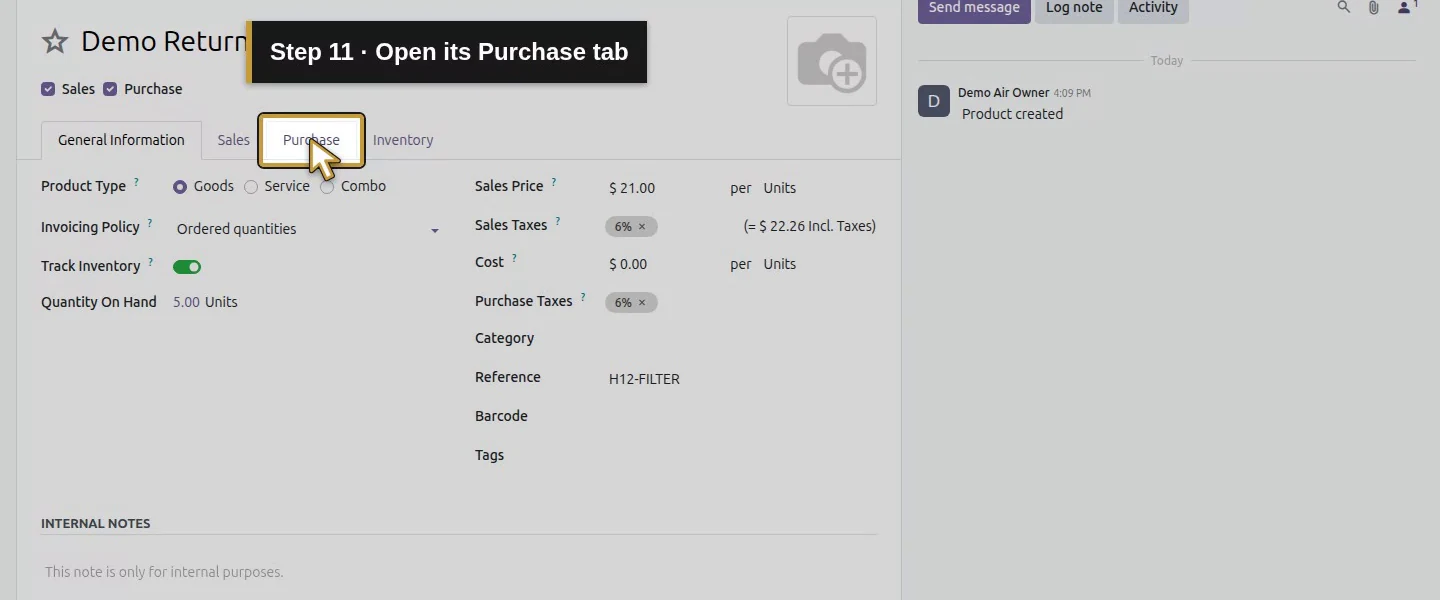Screen dimensions: 1440x600
Task: Show followers icon in chatter
Action: point(1407,8)
